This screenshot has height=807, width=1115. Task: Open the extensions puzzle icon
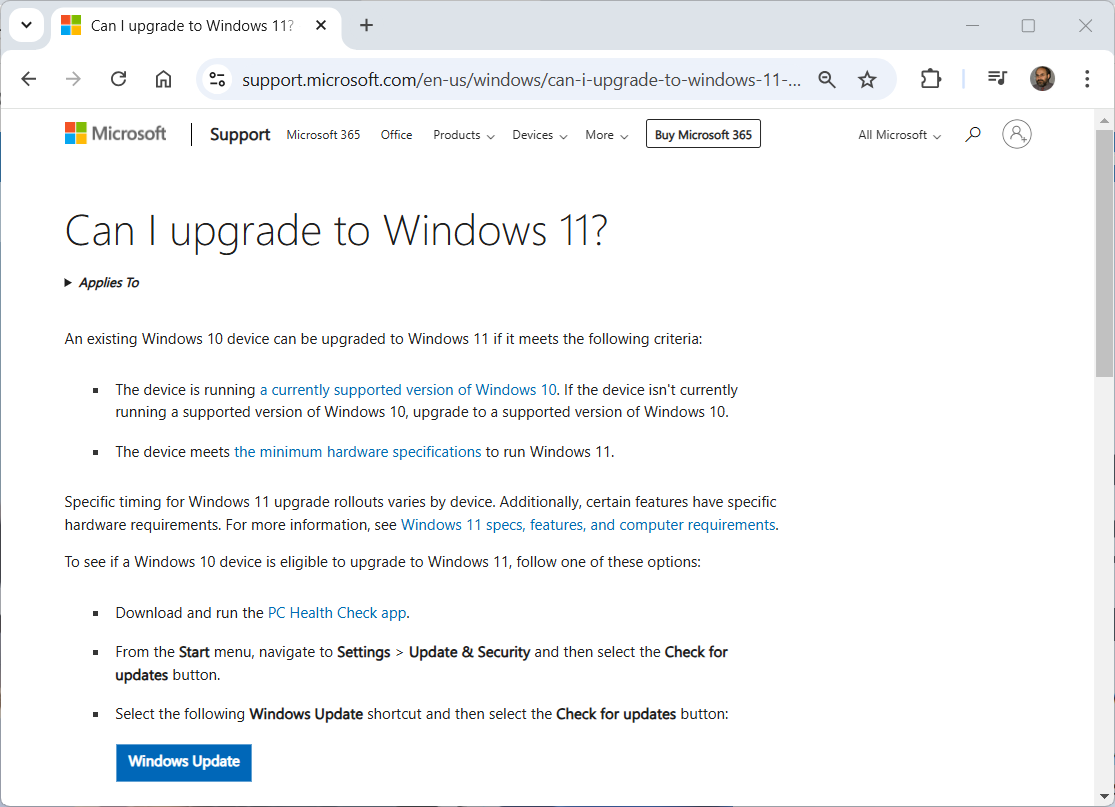click(x=930, y=79)
